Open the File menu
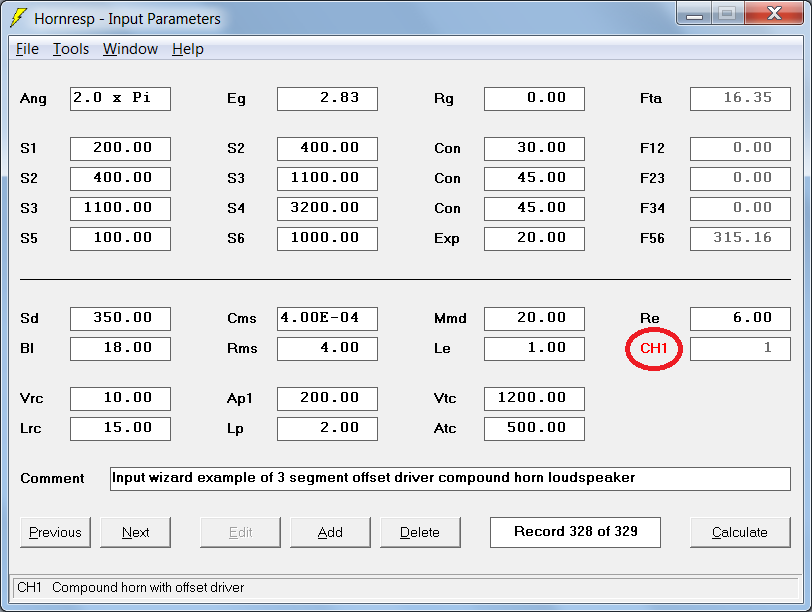 (27, 49)
